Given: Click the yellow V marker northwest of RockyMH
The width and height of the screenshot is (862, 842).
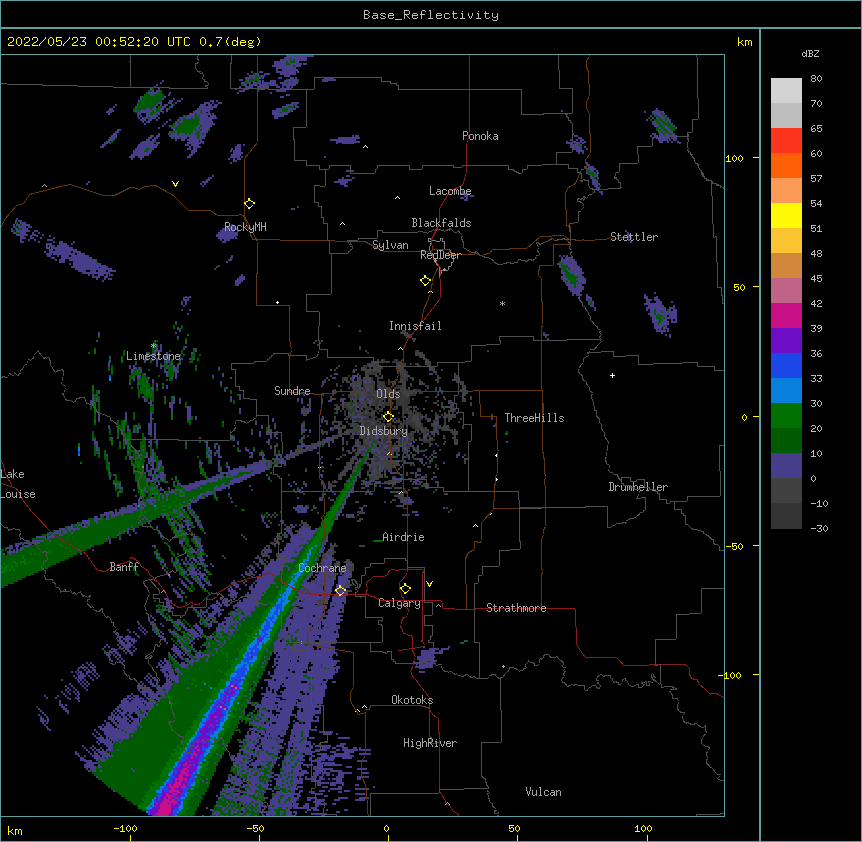Looking at the screenshot, I should coord(175,184).
